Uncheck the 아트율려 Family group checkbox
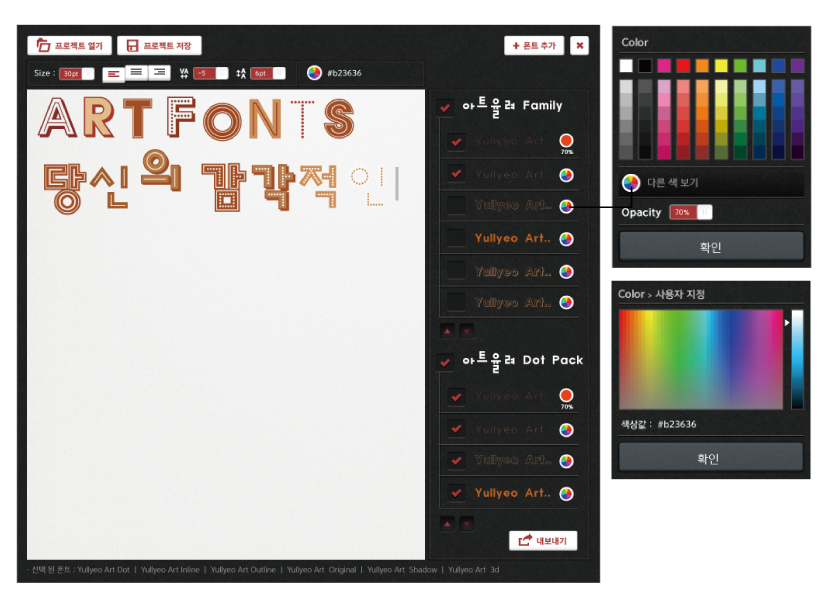This screenshot has width=818, height=596. coord(445,106)
